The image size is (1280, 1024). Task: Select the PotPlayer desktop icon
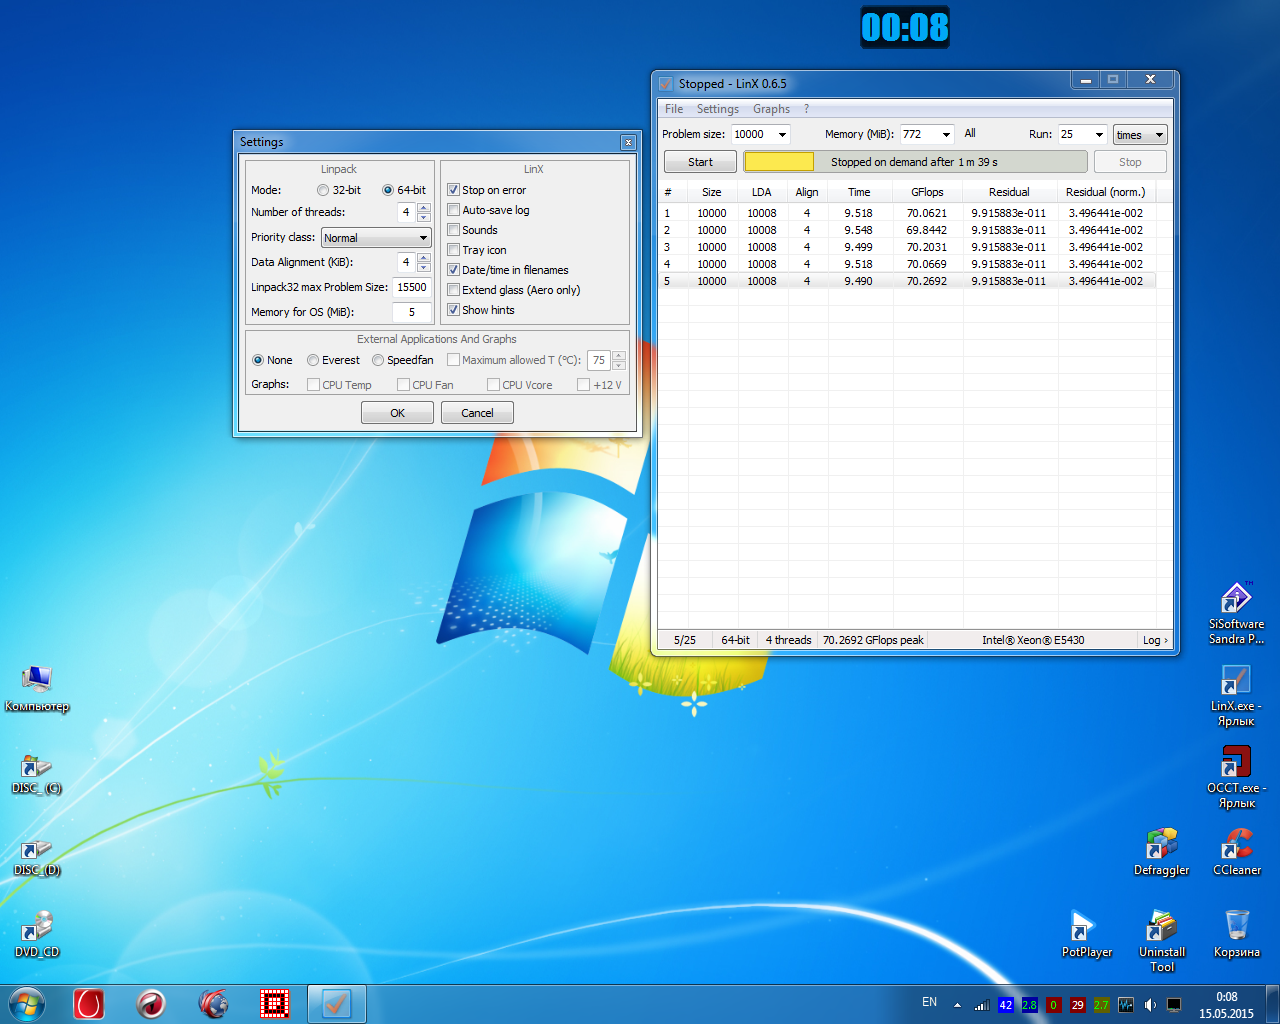click(1087, 934)
